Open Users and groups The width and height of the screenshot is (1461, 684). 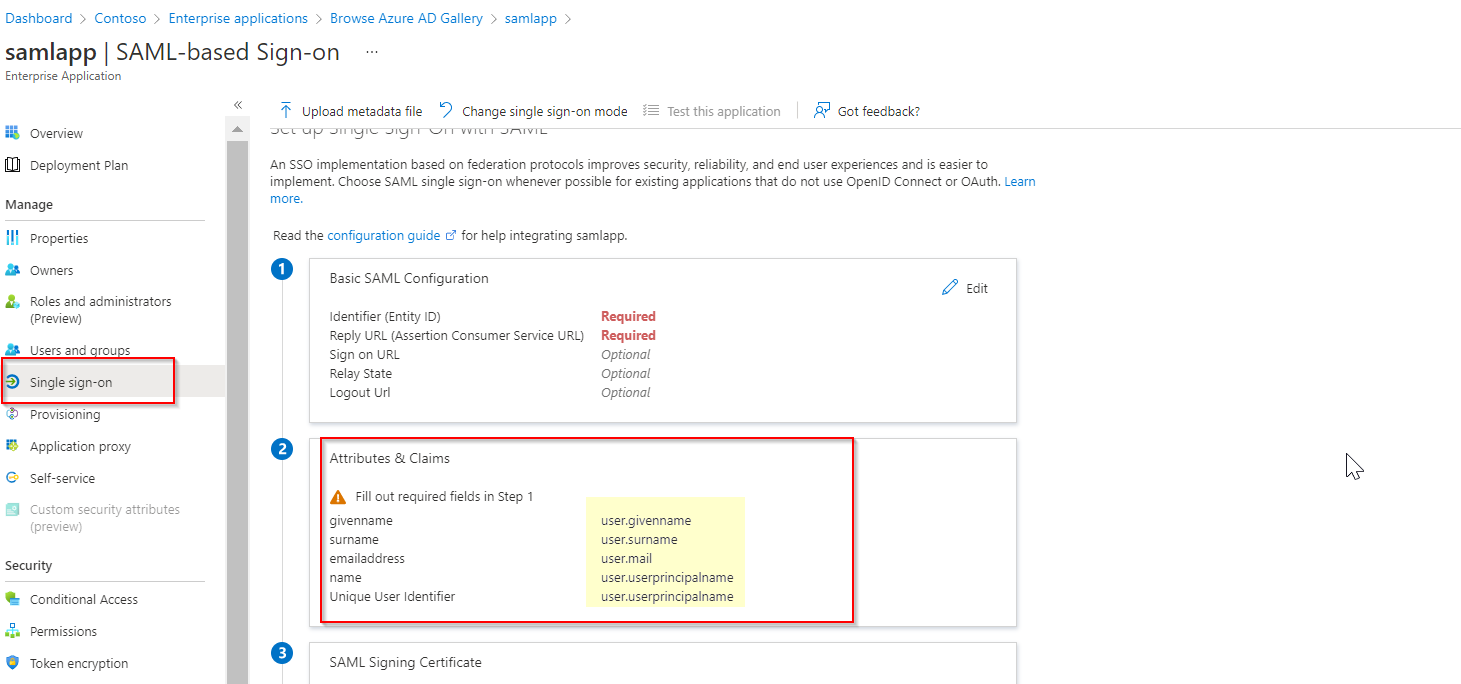click(80, 350)
